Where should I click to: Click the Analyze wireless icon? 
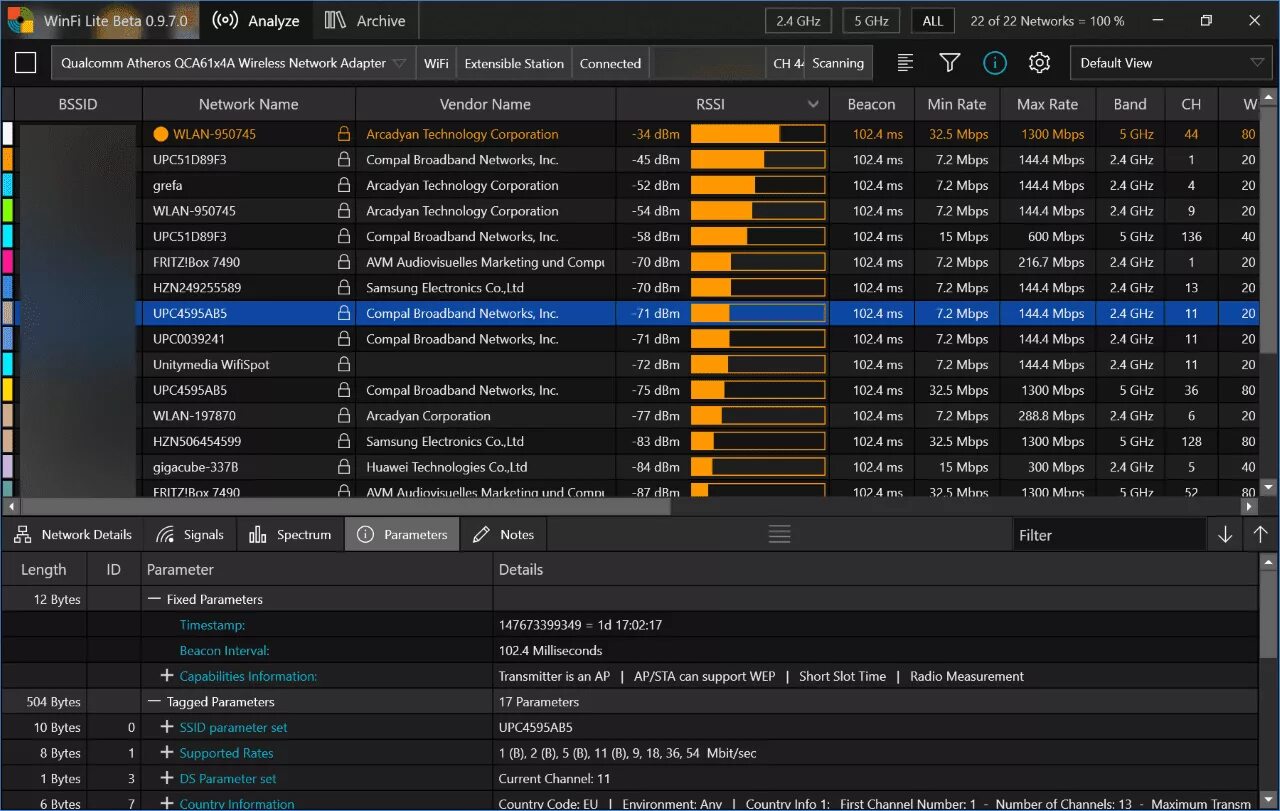(x=226, y=20)
